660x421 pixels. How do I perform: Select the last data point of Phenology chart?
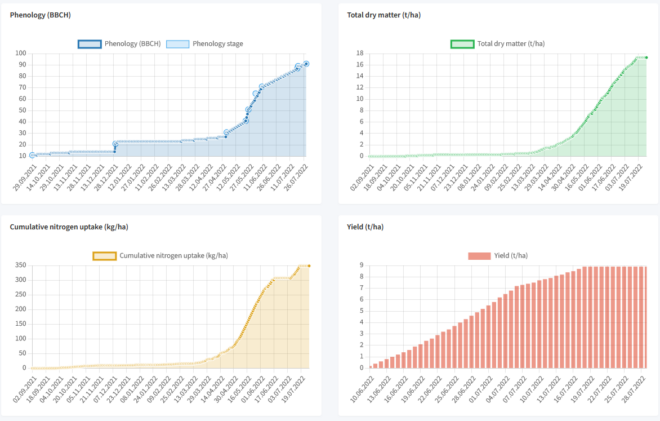(x=306, y=64)
